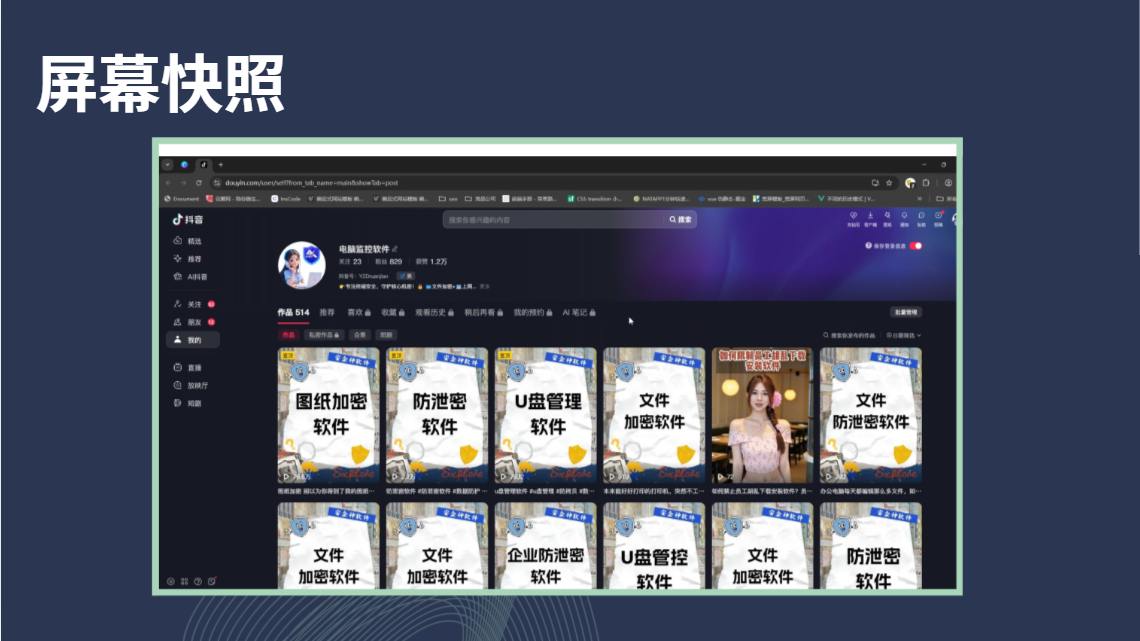Switch to the 观看历史 tab

pos(435,313)
